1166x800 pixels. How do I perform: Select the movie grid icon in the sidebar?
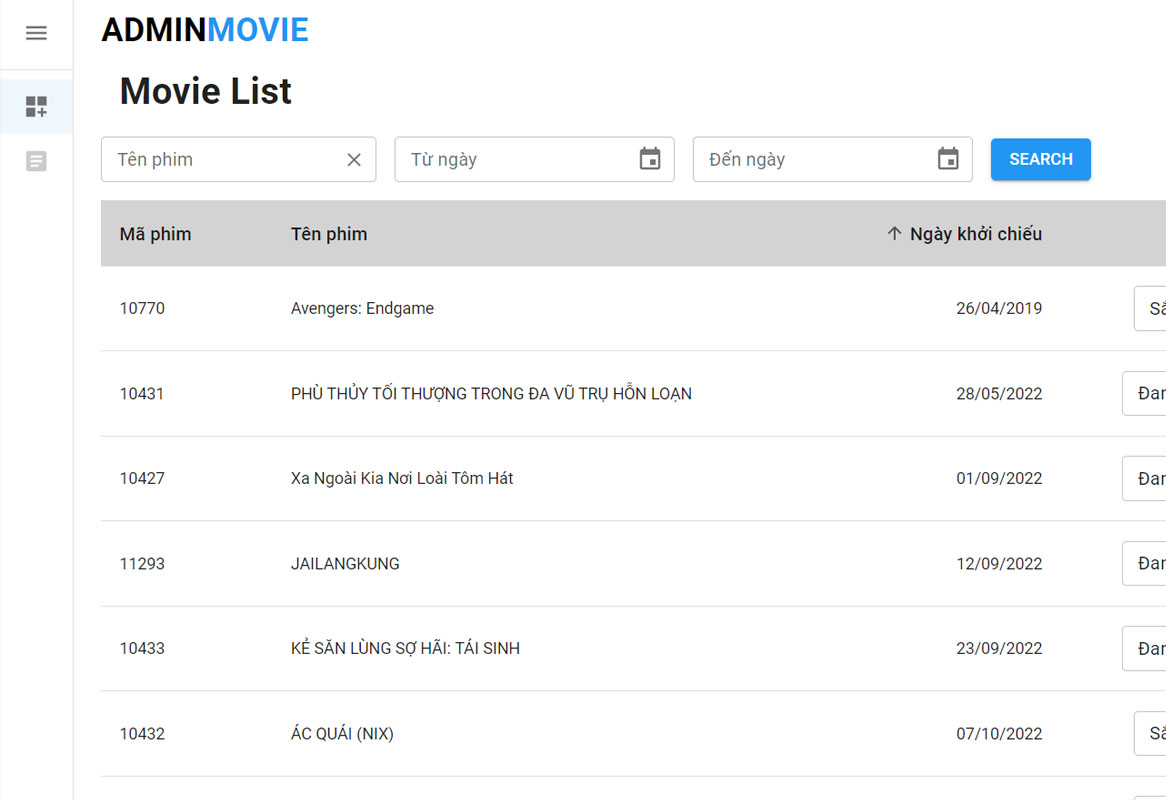coord(36,106)
